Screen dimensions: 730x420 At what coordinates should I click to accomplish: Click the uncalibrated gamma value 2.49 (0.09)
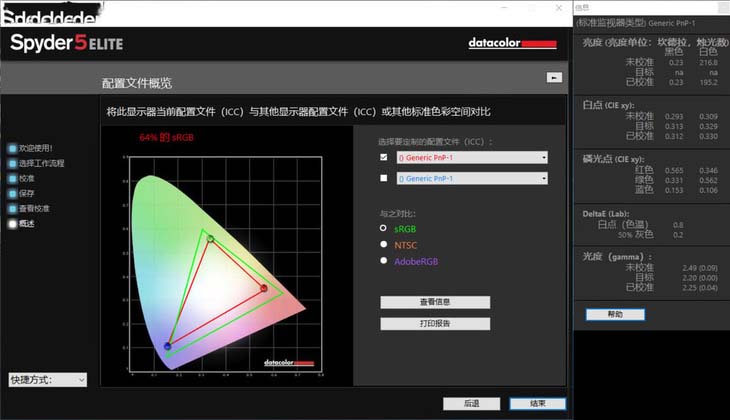coord(700,268)
